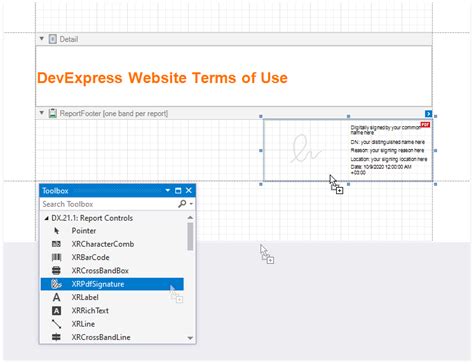Viewport: 474px width, 364px height.
Task: Maximize the Toolbox panel
Action: [x=178, y=191]
